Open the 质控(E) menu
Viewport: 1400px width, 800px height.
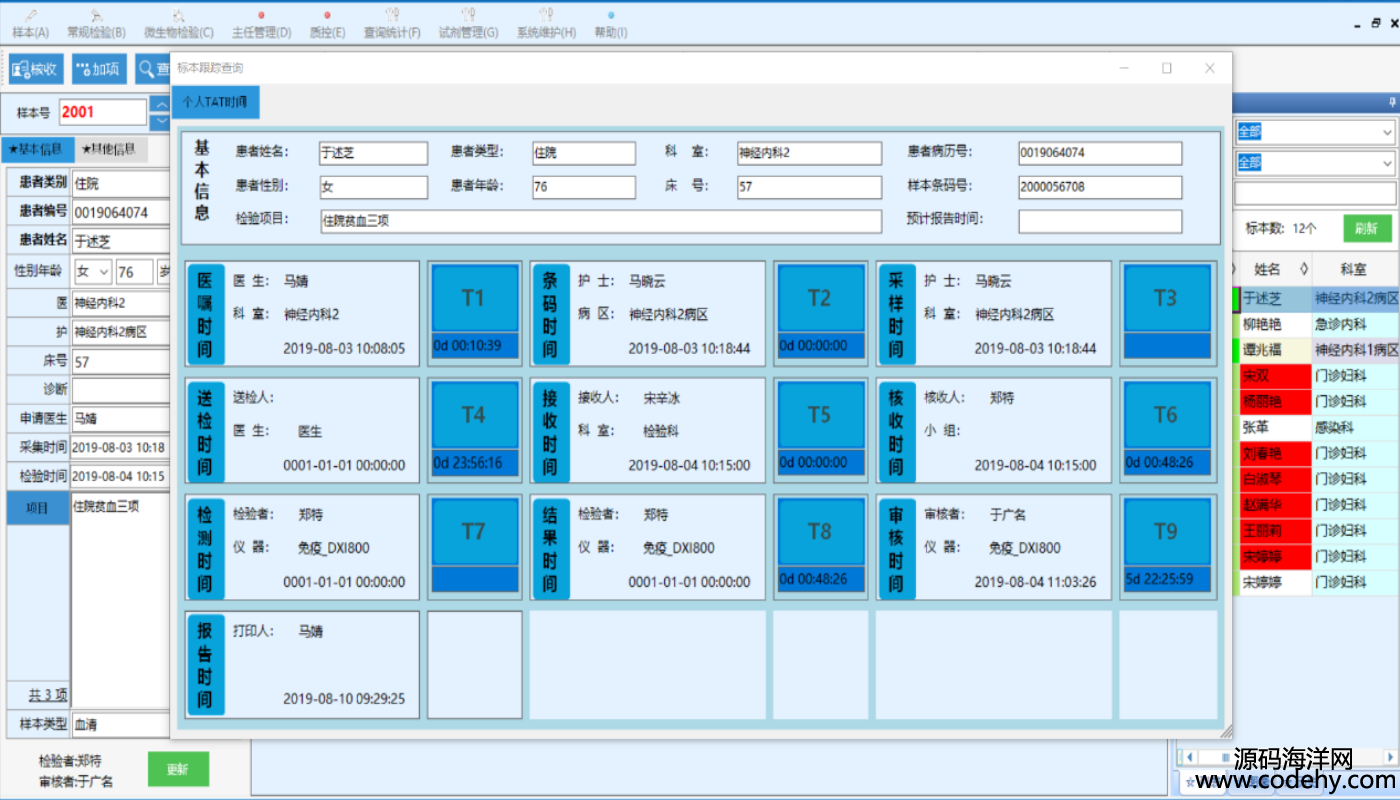(x=327, y=24)
